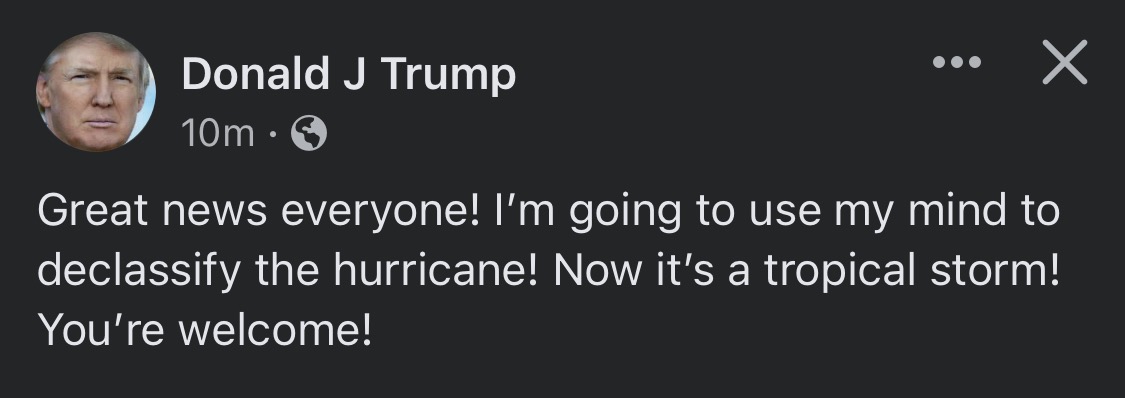
Task: Click the word "Donald" in the author name
Action: click(x=256, y=73)
